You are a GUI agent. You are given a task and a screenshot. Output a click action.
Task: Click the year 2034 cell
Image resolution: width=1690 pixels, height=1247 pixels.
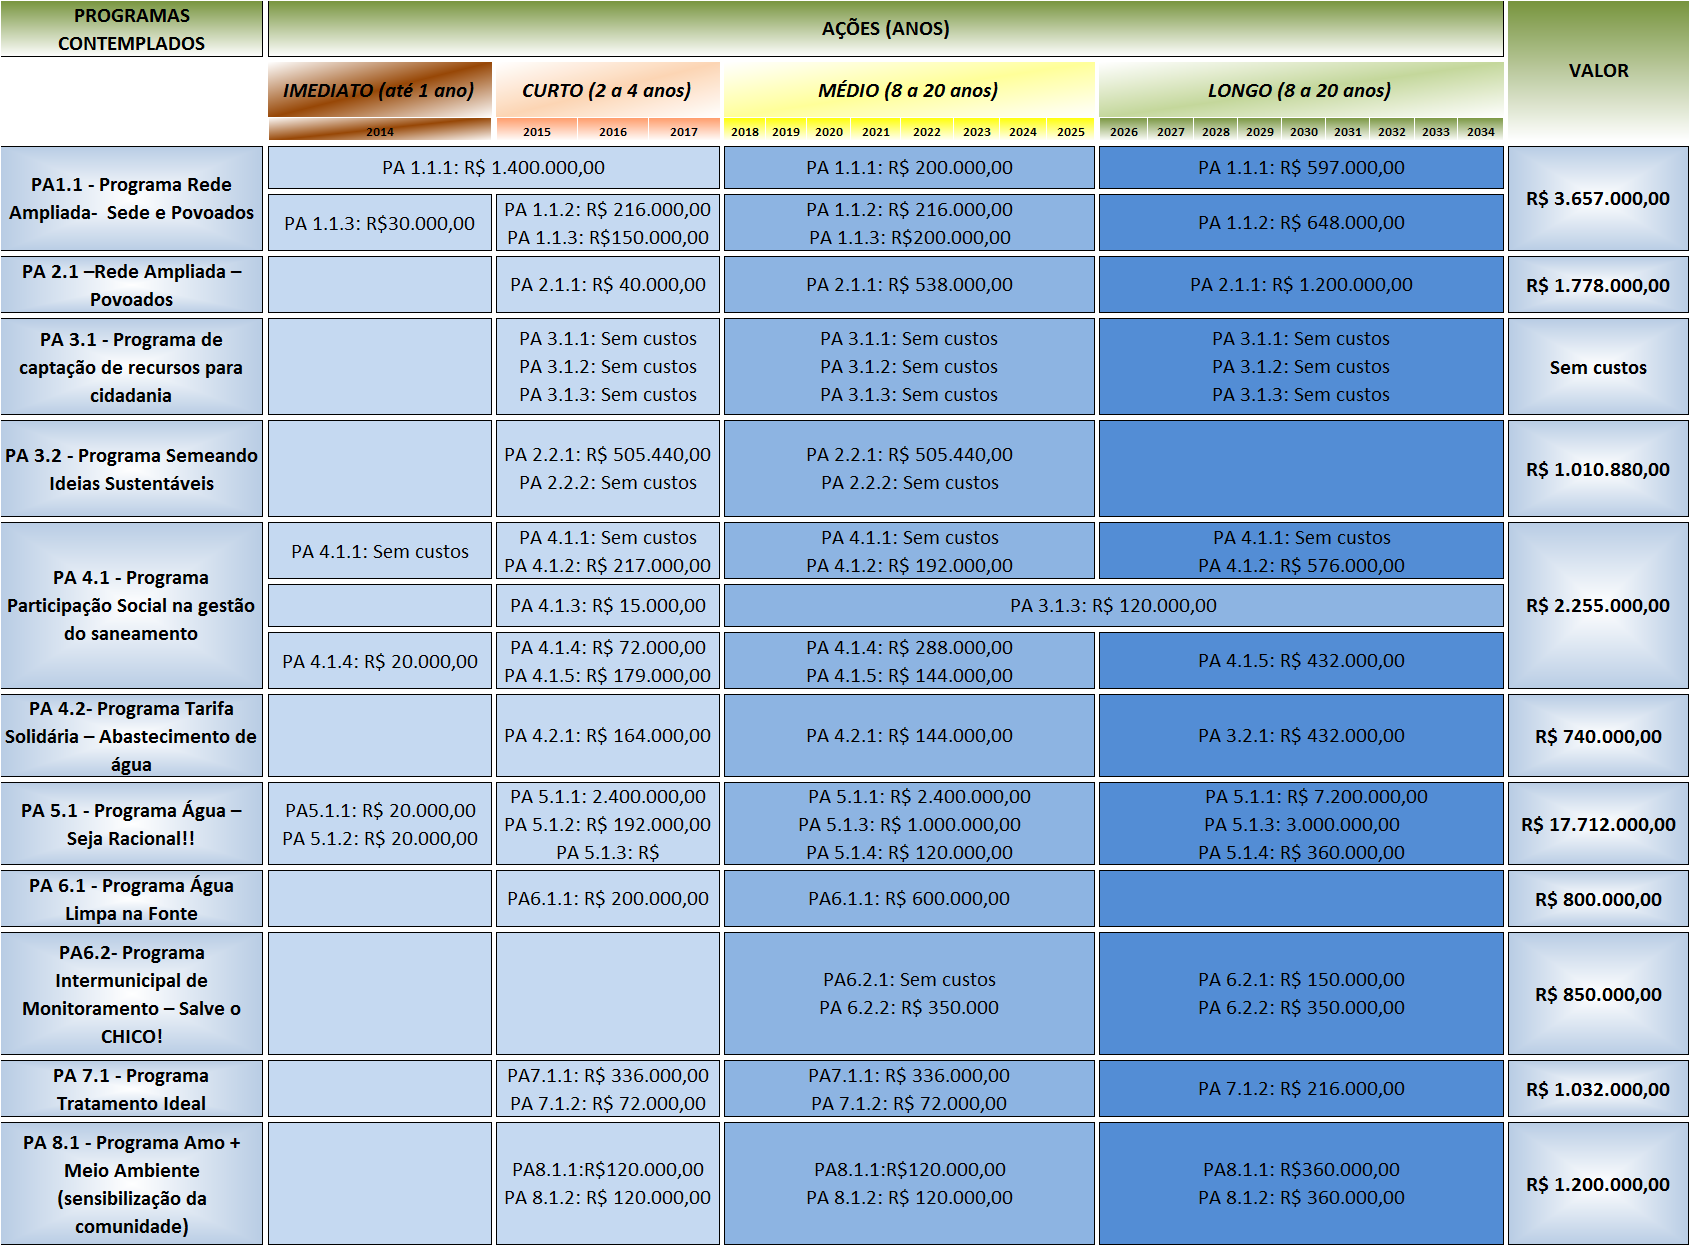(1481, 131)
